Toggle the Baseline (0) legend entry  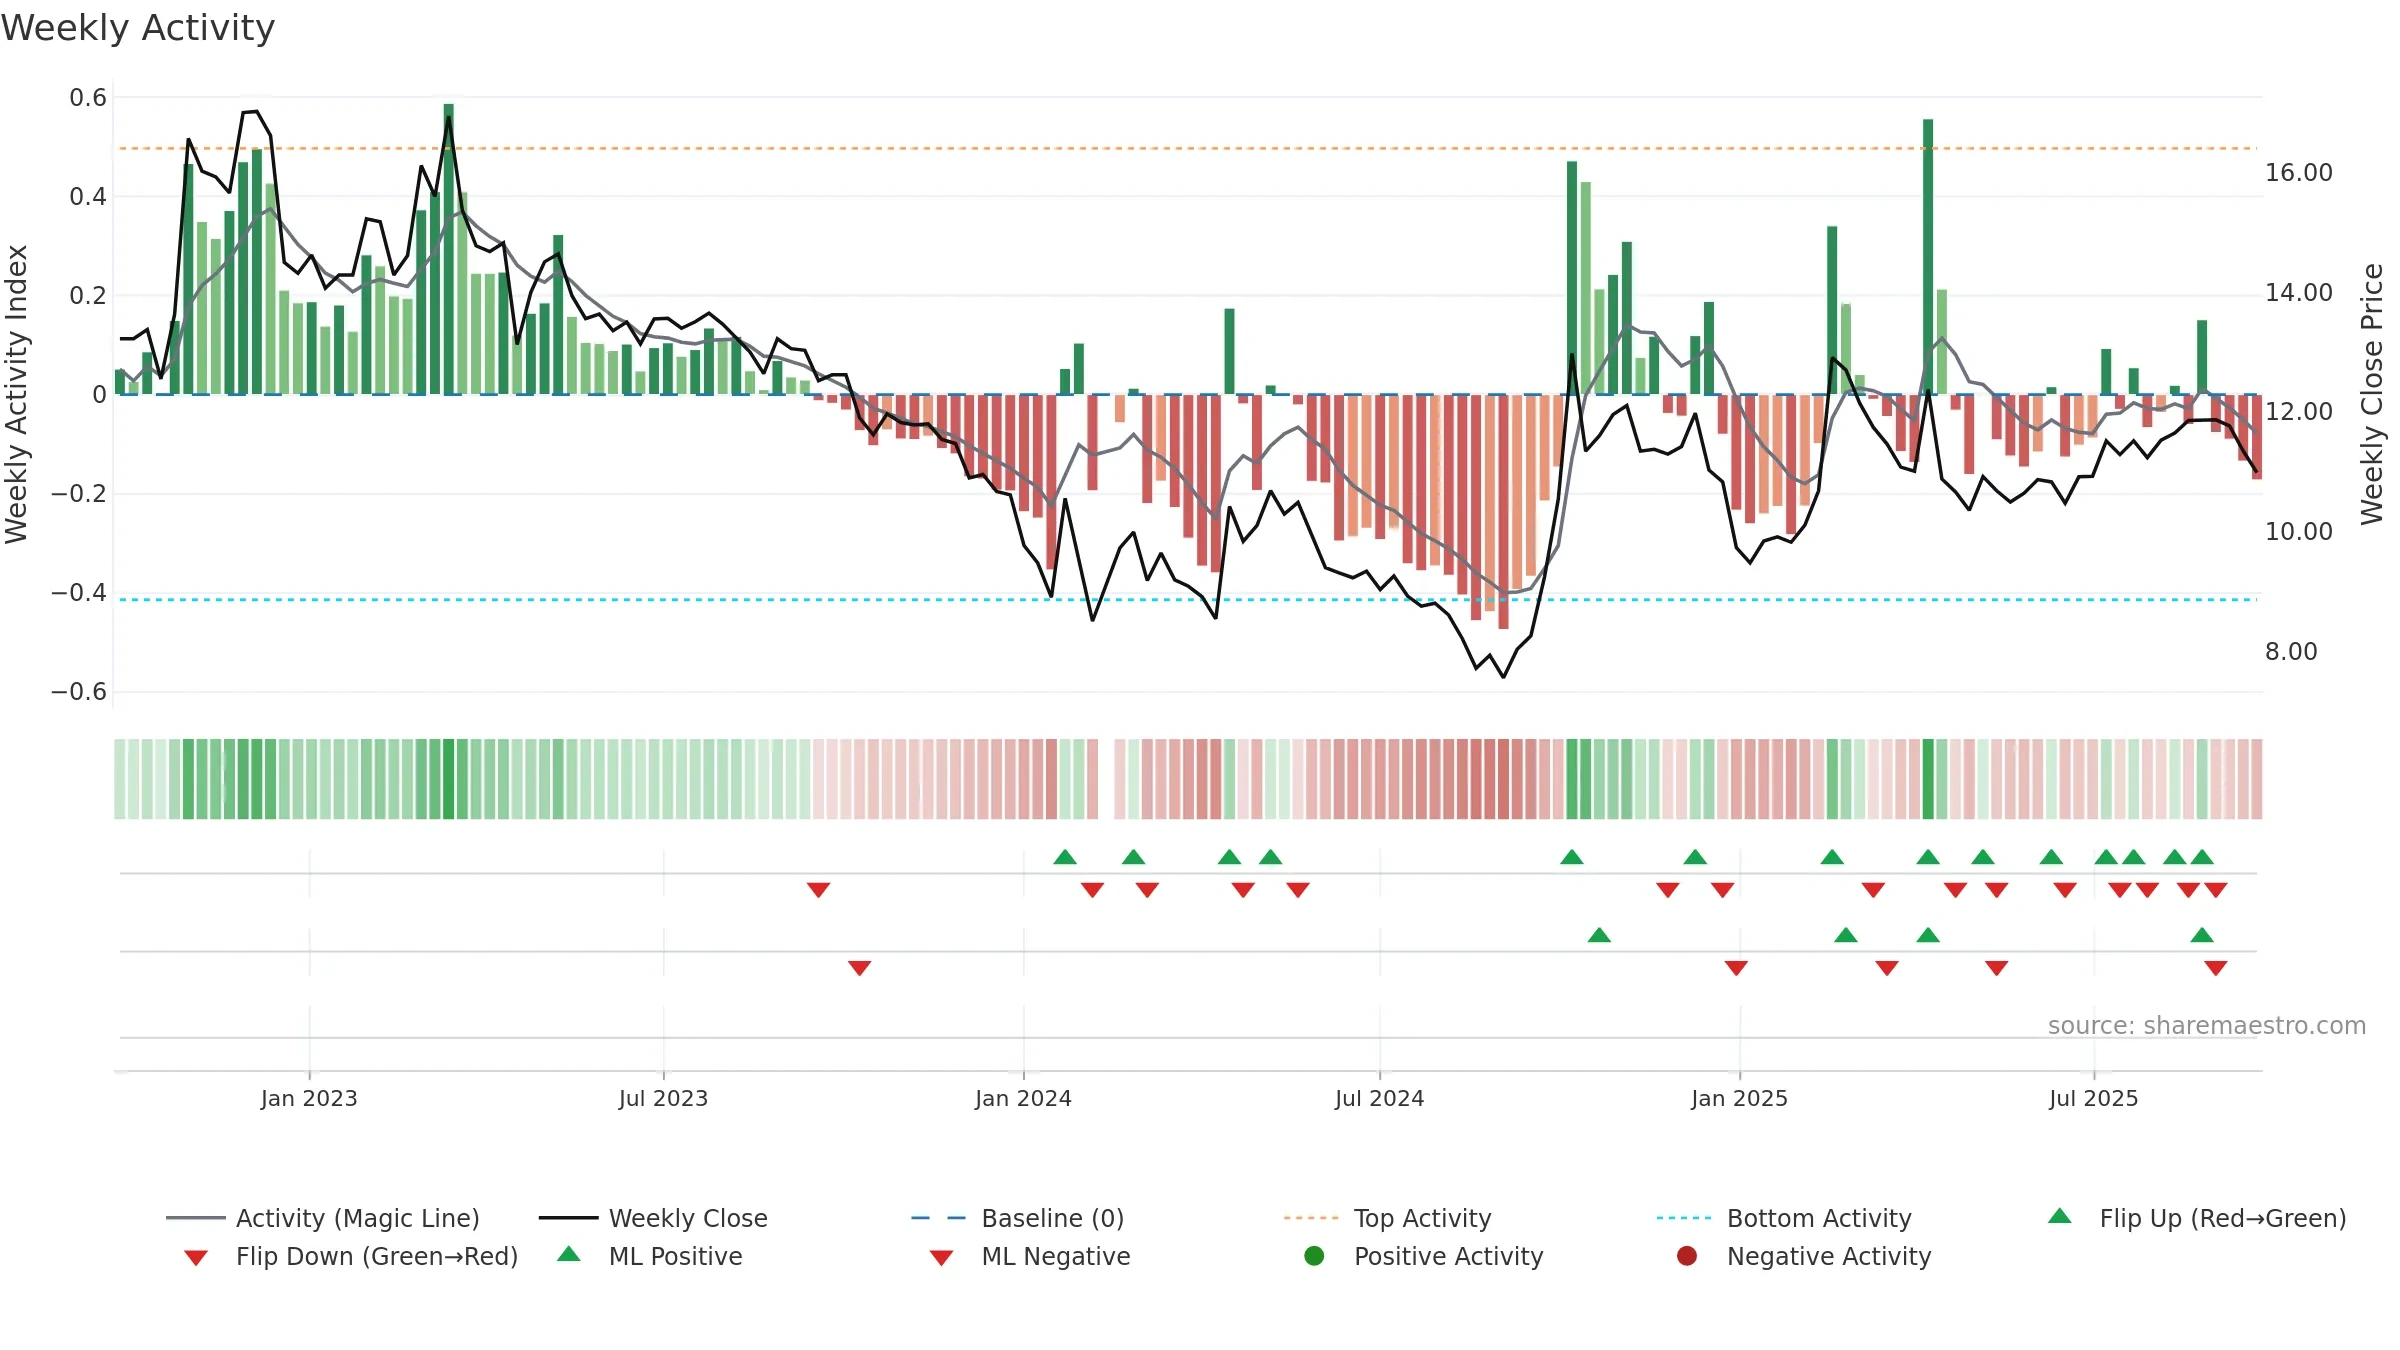coord(1018,1218)
